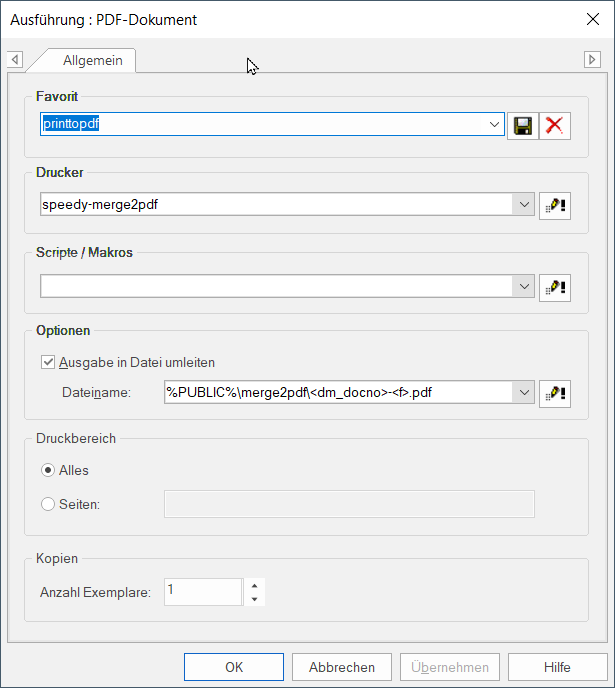Save the printtopdf favorite with disk icon
The width and height of the screenshot is (615, 688).
[522, 125]
